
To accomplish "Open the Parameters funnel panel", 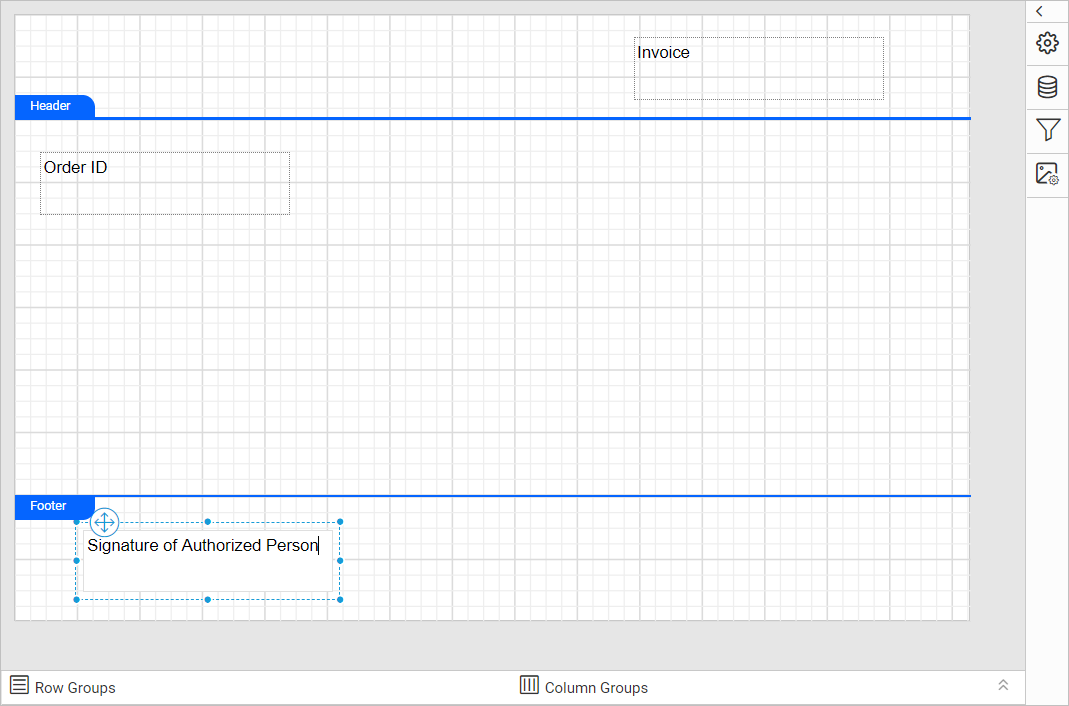I will click(x=1047, y=129).
